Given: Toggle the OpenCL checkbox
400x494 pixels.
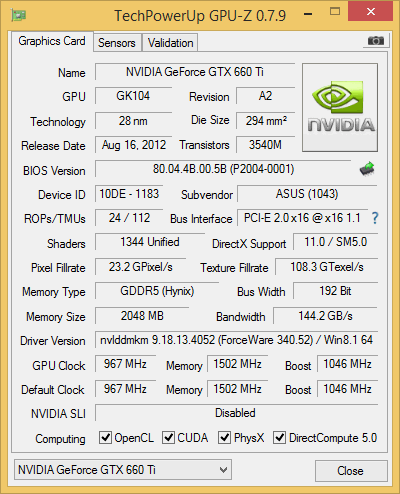Looking at the screenshot, I should 105,437.
